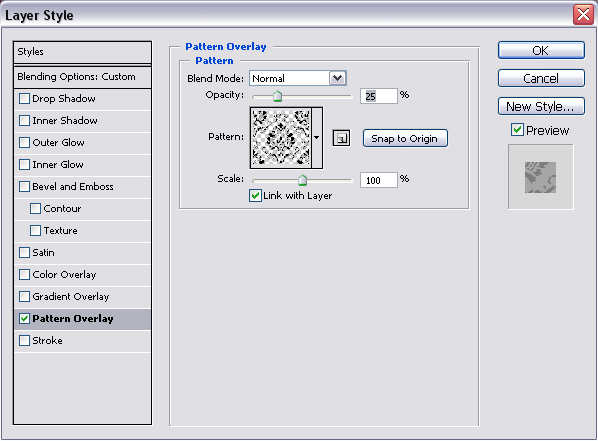
Task: Click the Scale slider handle
Action: pos(302,180)
